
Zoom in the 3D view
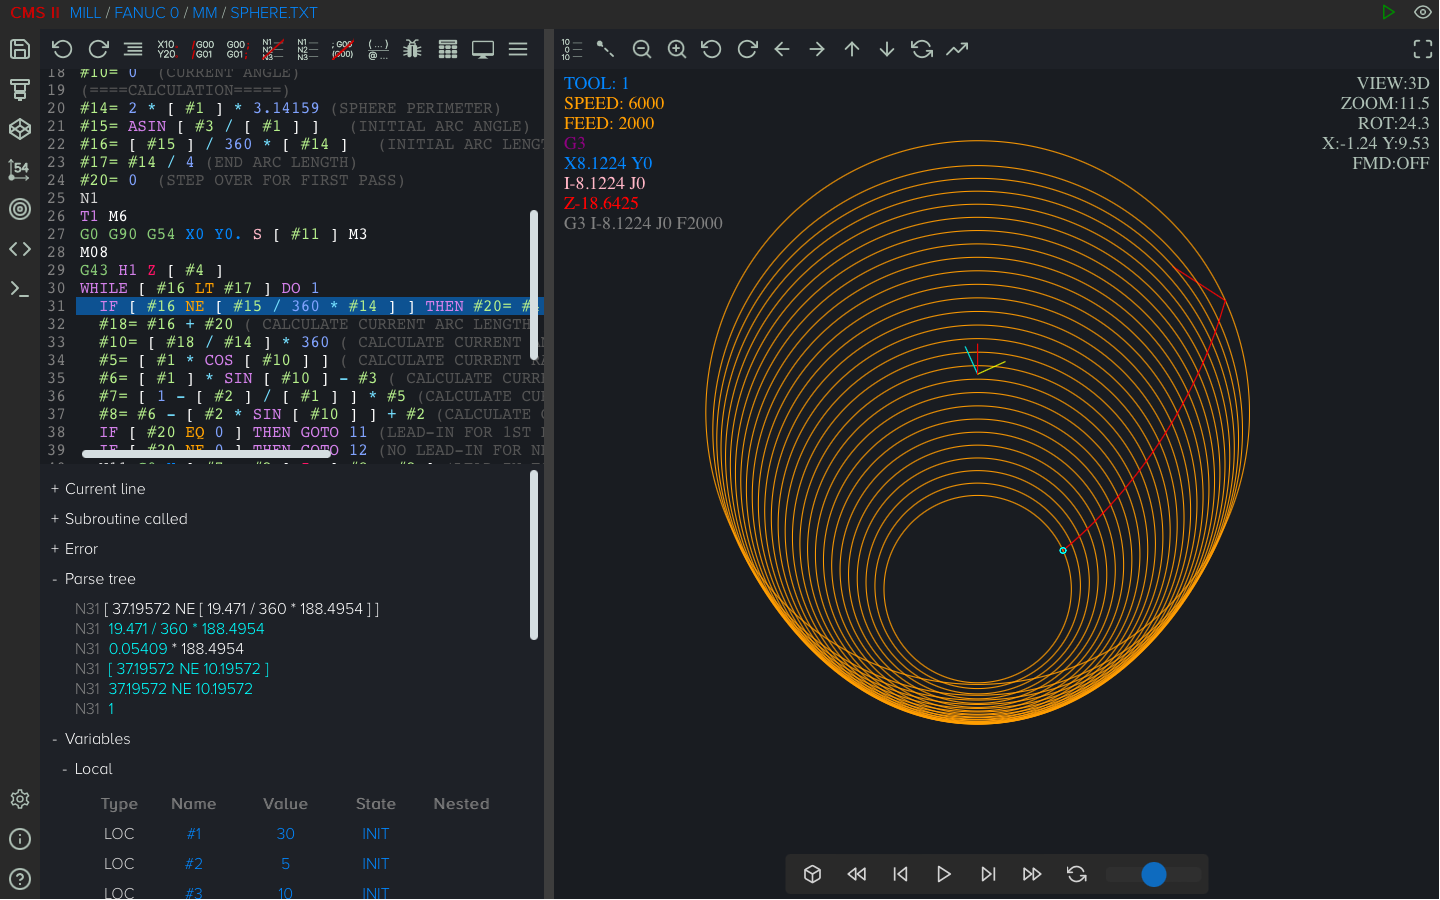tap(677, 49)
